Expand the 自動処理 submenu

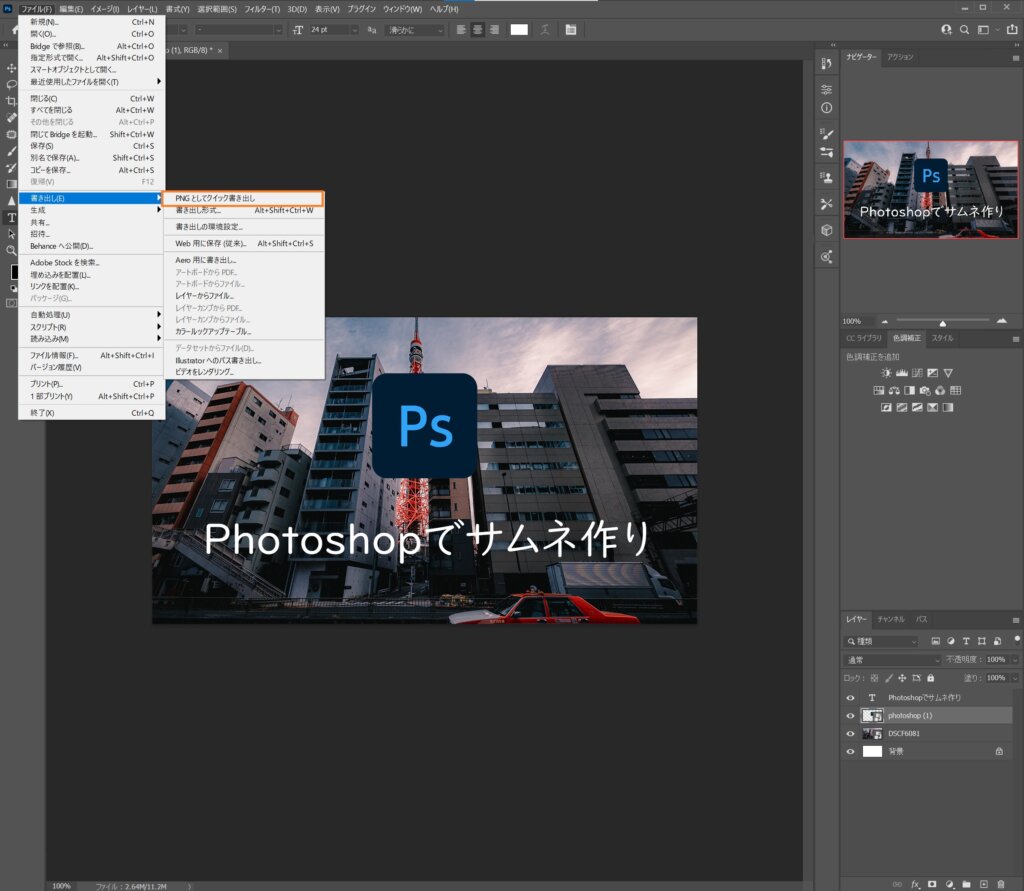[91, 315]
